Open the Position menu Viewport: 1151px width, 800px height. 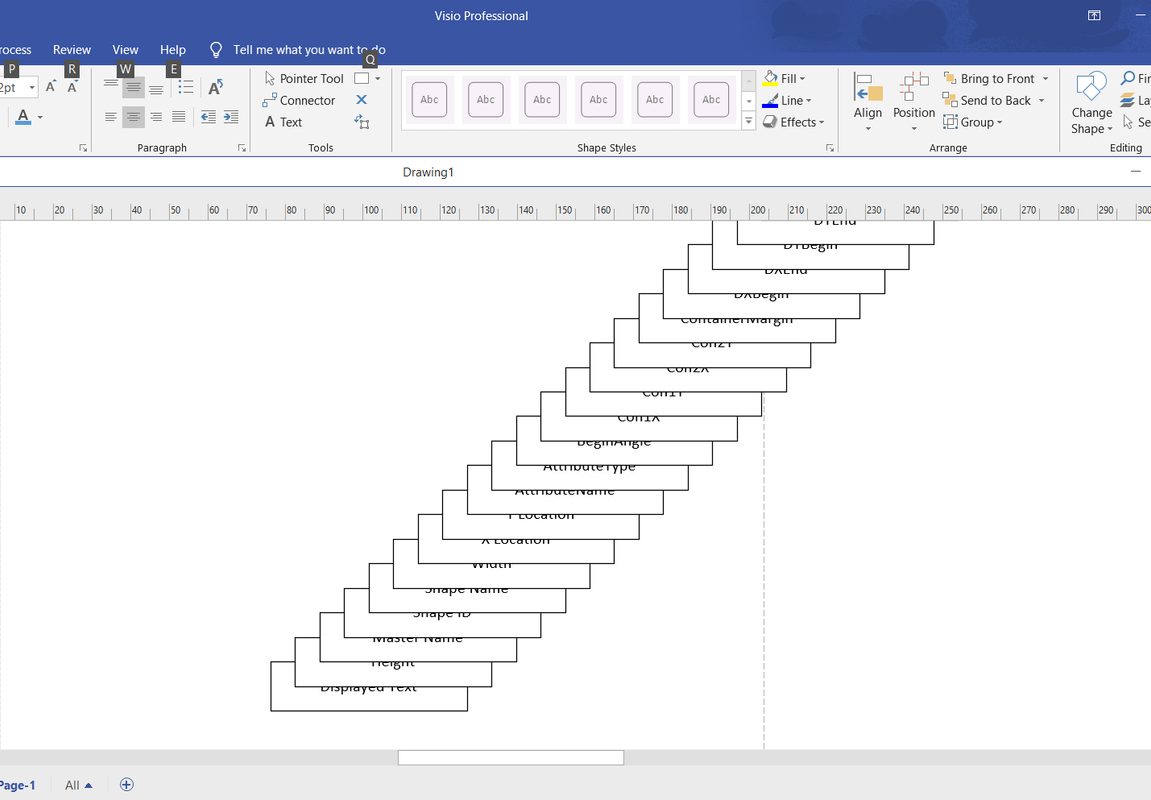914,101
